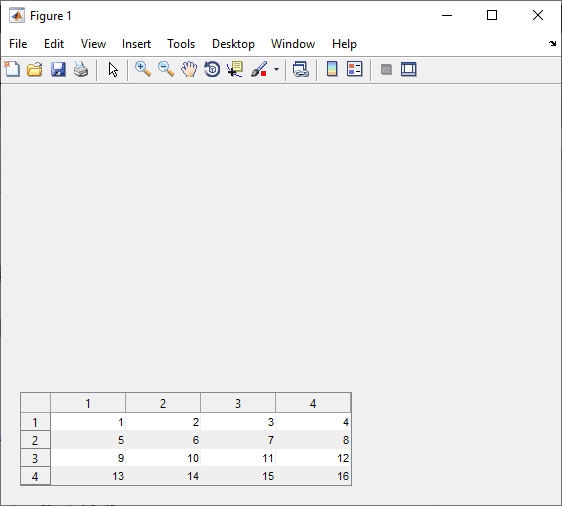Click the cell containing value 16
The width and height of the screenshot is (562, 506).
[313, 476]
